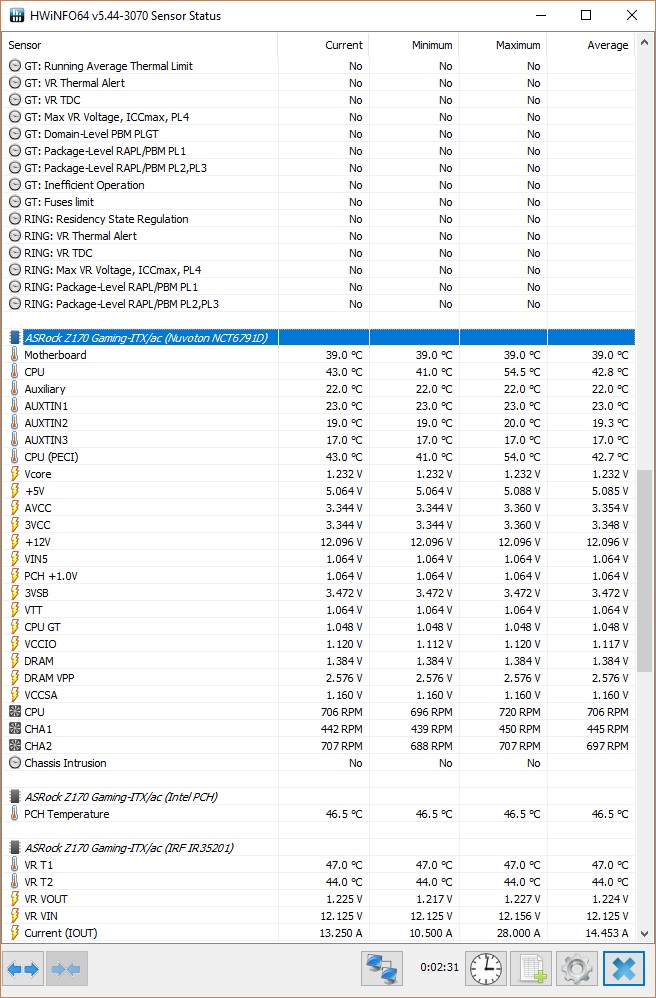This screenshot has height=998, width=656.
Task: Reset the elapsed time clock icon
Action: point(486,969)
